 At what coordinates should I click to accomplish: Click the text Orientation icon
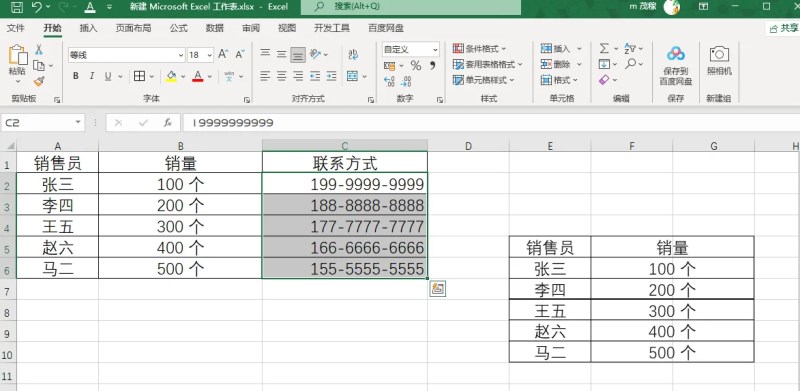tap(315, 54)
